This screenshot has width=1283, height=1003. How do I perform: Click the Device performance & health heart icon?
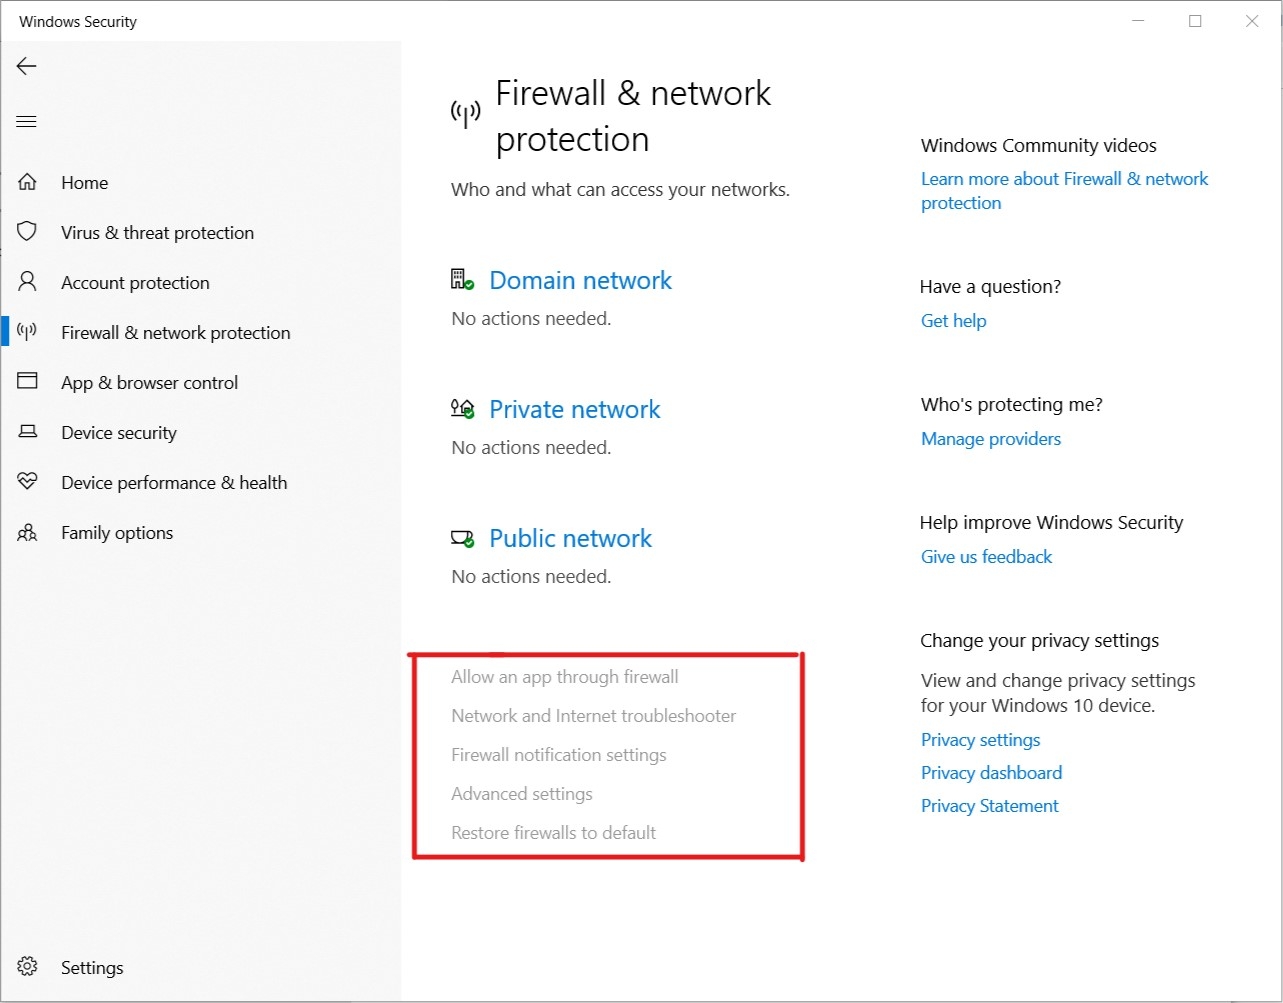[x=27, y=482]
